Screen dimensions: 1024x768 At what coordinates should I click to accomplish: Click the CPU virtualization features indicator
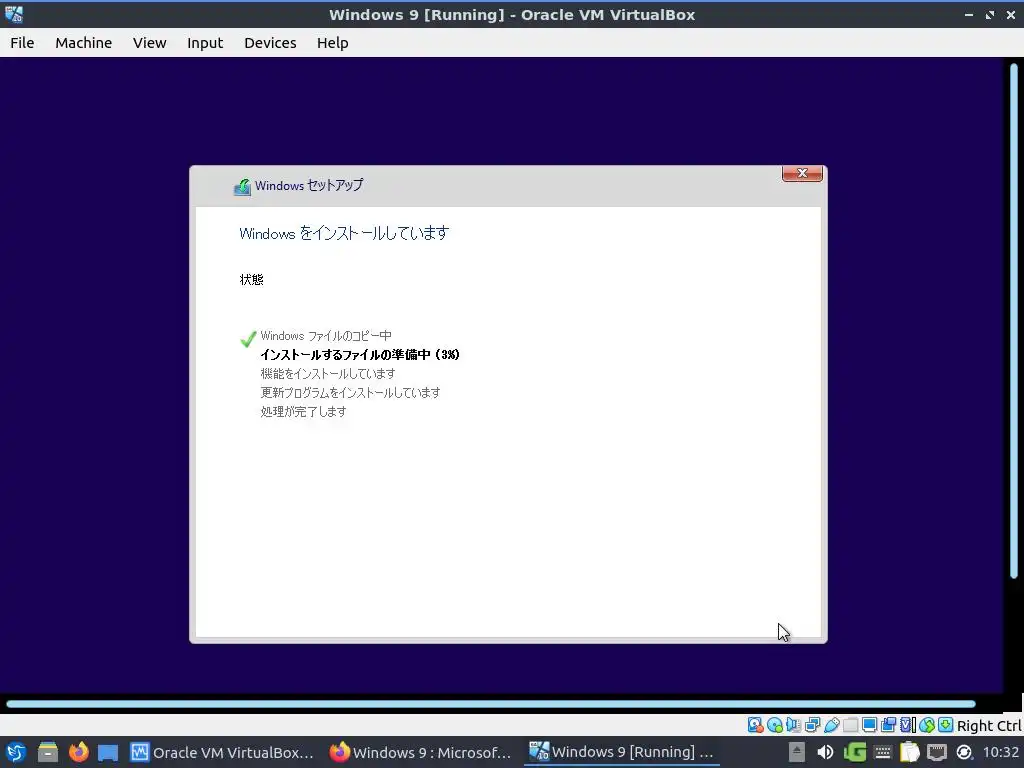pos(908,725)
